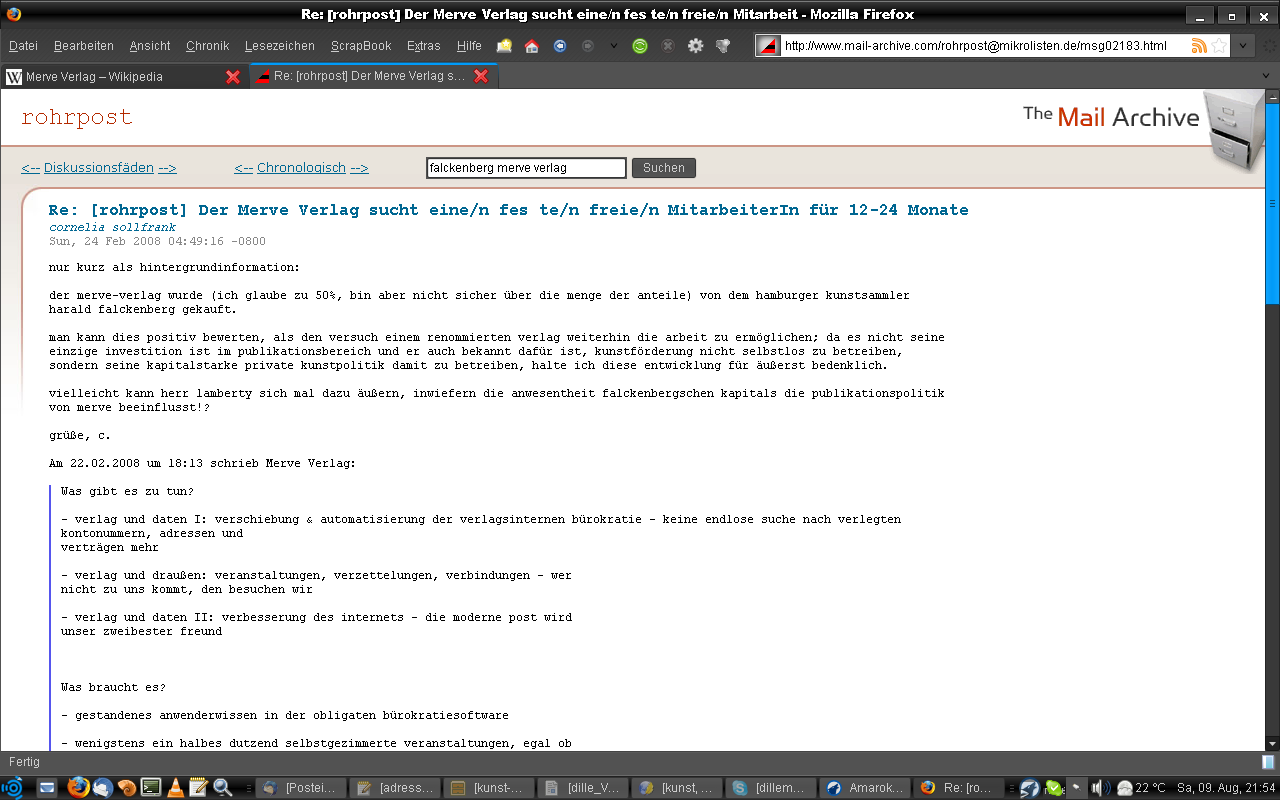The image size is (1280, 800).
Task: Click the orange shell launcher icon
Action: 126,788
